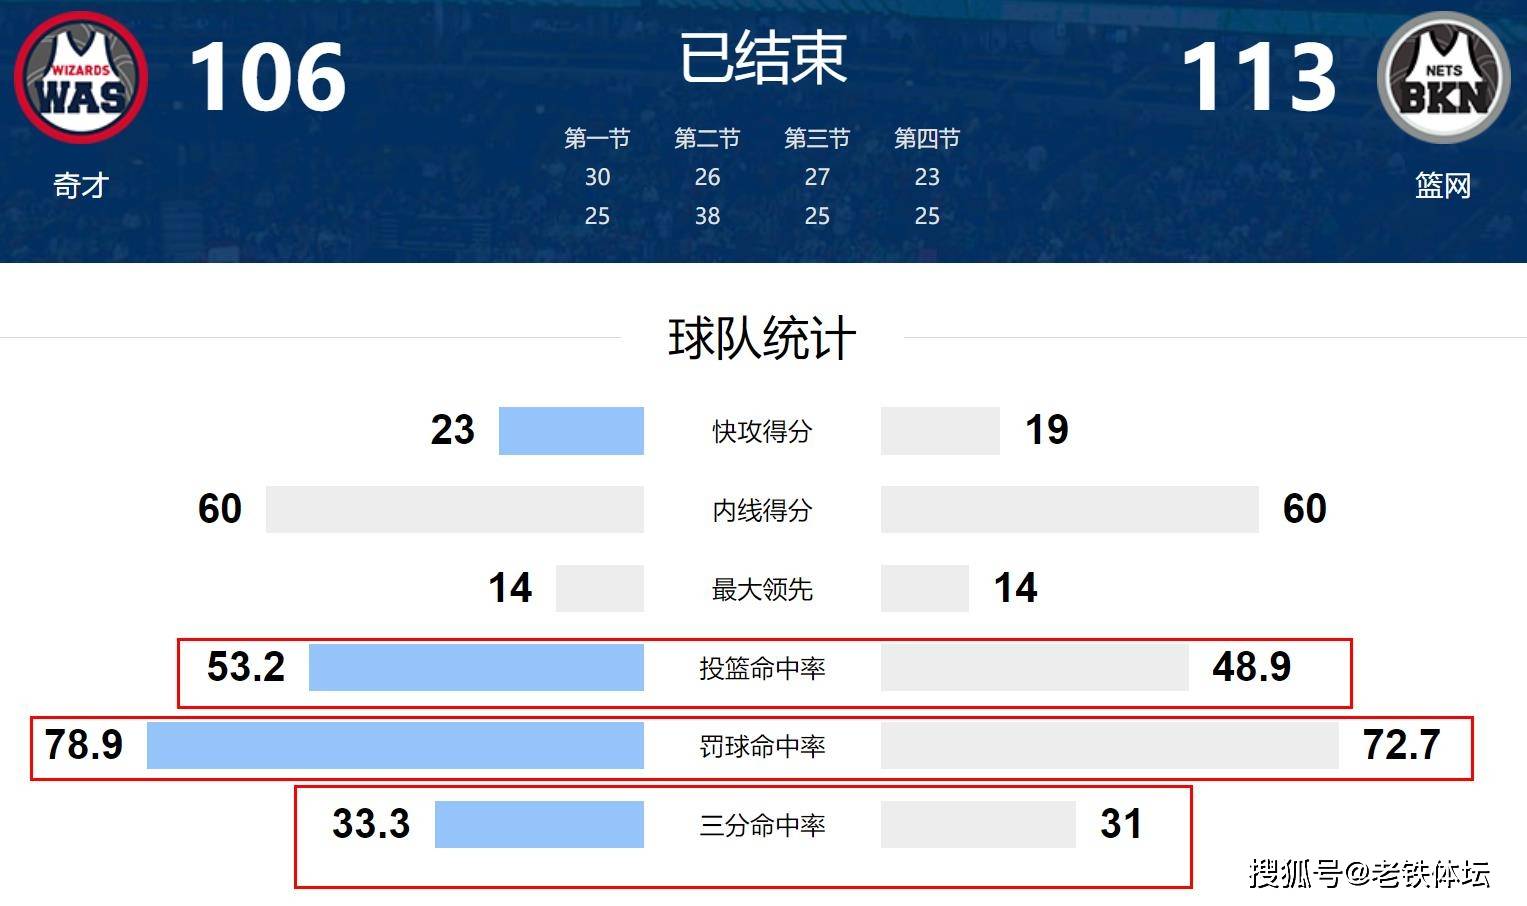
Task: Select the 第一节 quarter column
Action: 597,177
